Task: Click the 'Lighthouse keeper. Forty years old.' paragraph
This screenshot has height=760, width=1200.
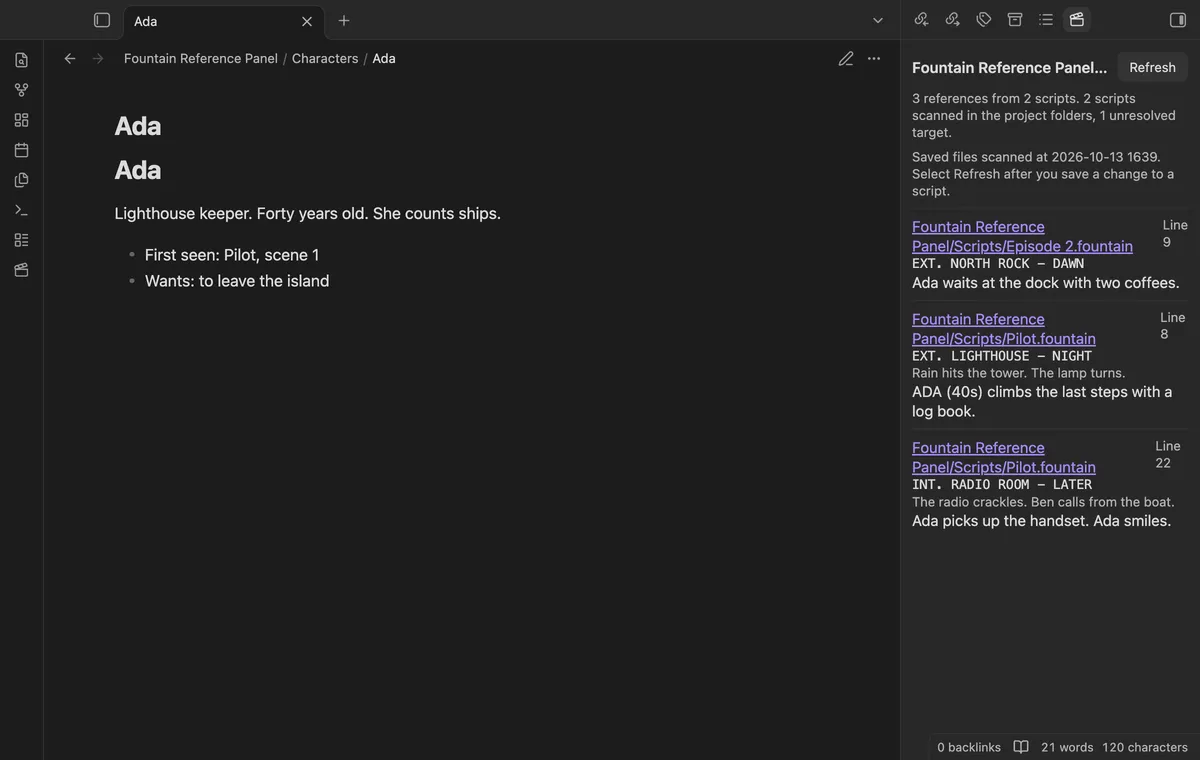Action: pos(308,214)
